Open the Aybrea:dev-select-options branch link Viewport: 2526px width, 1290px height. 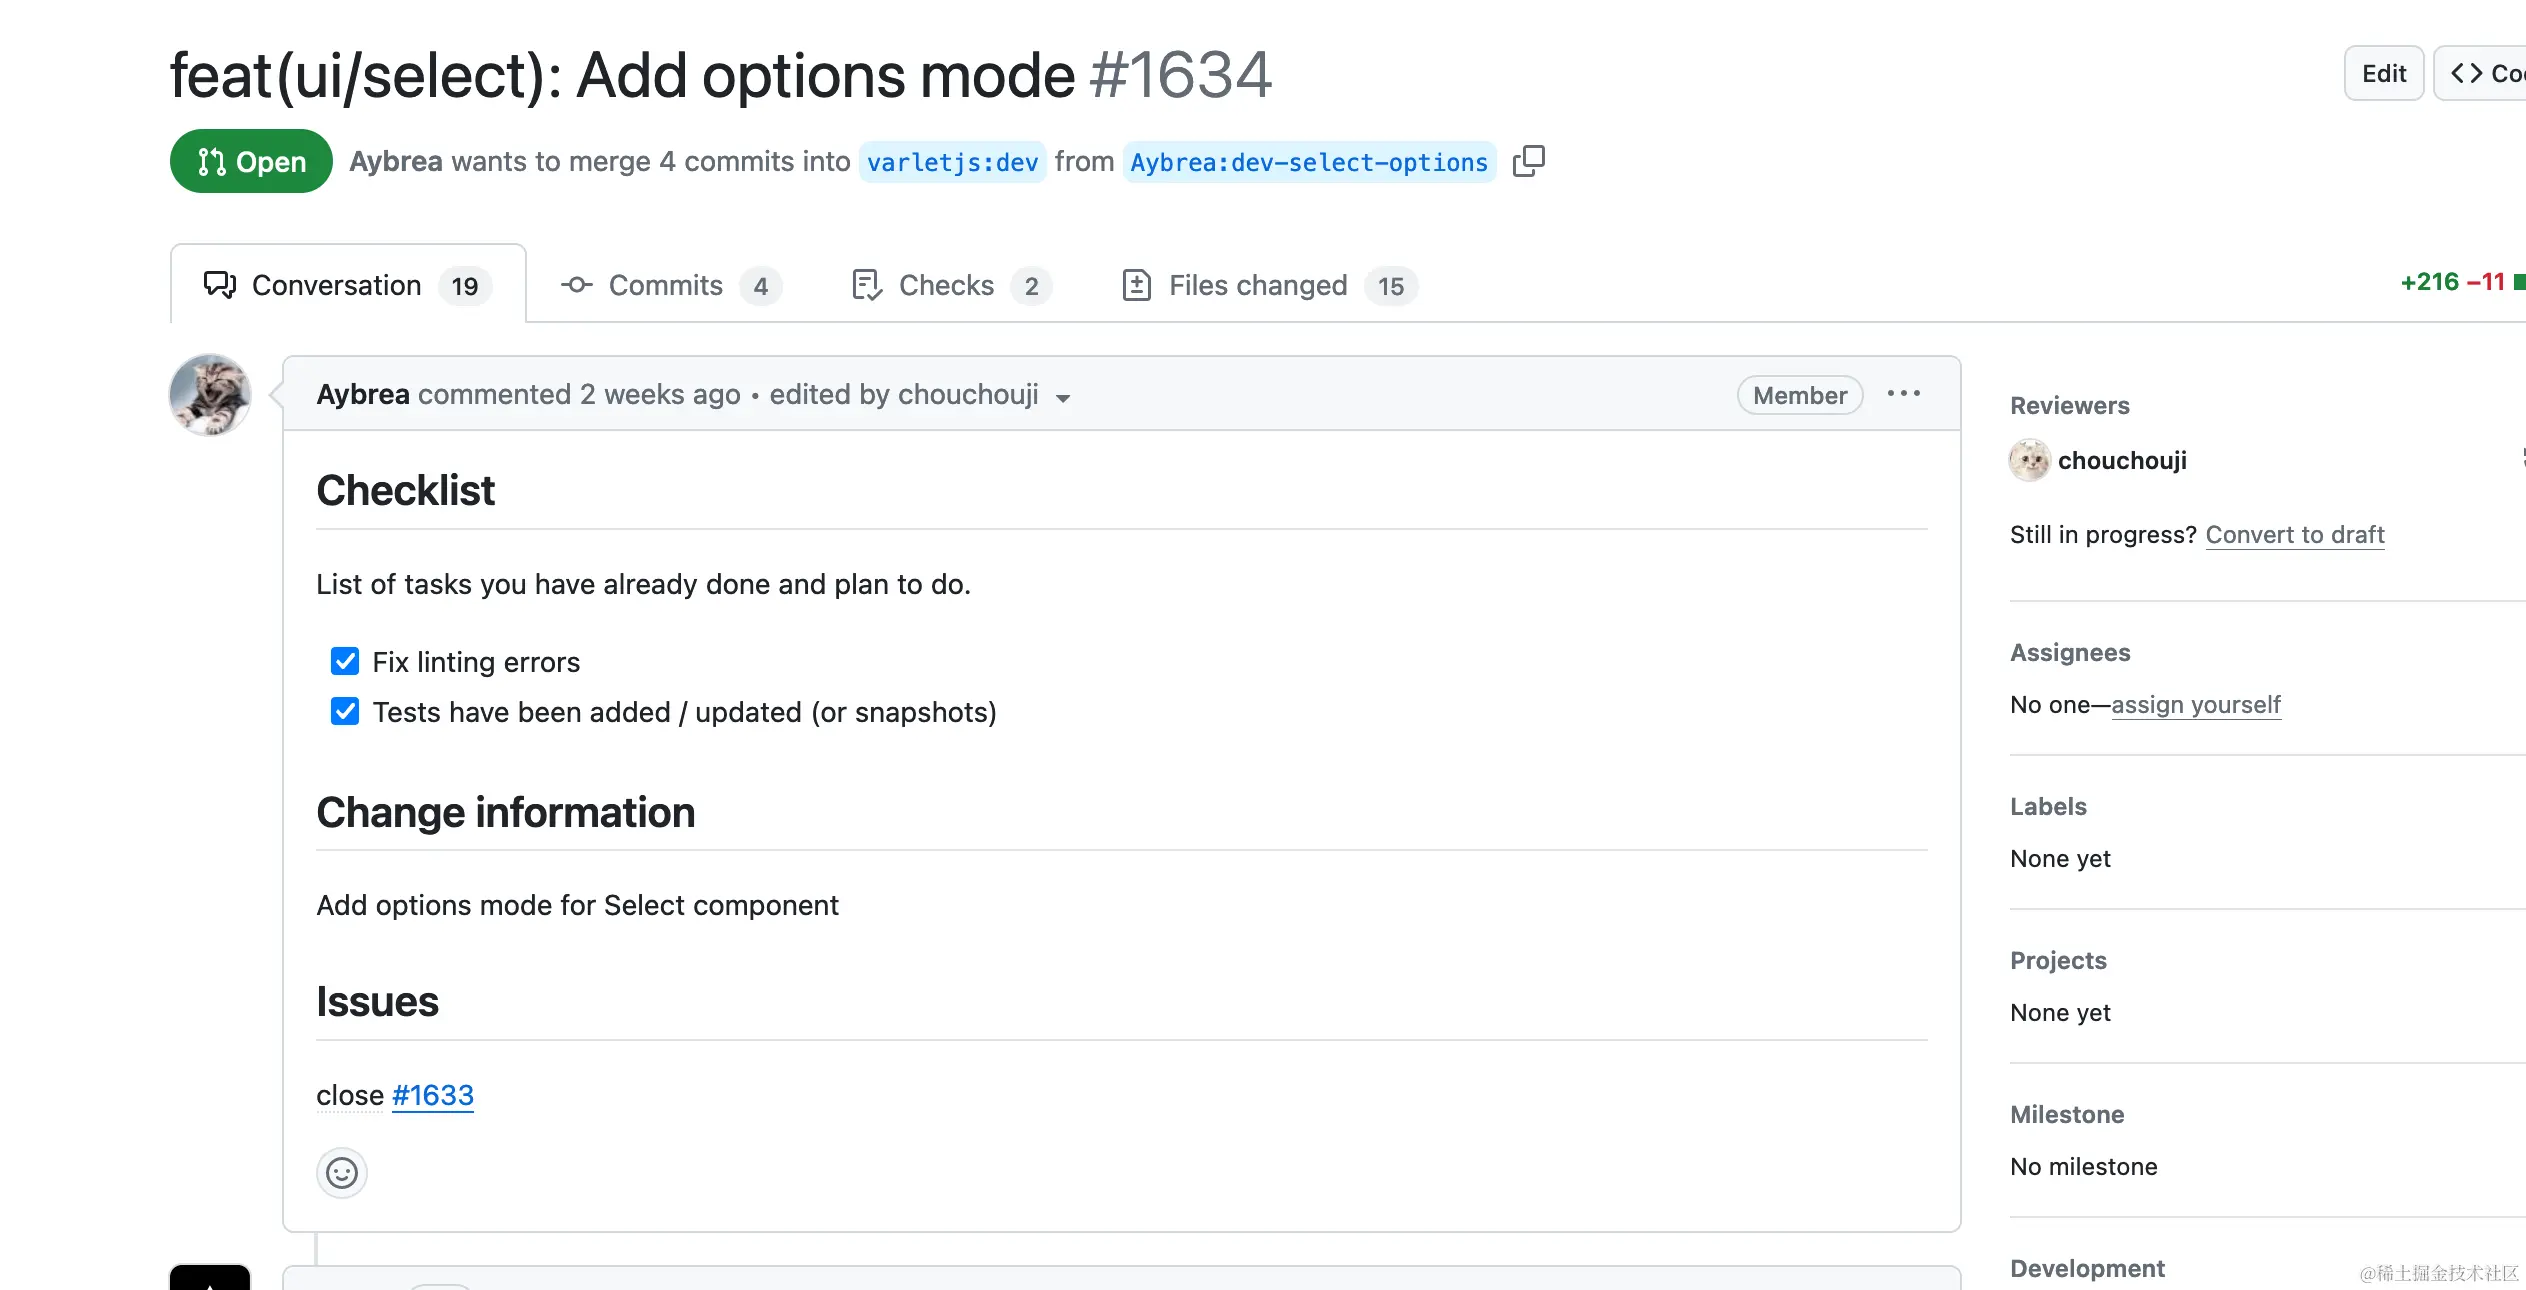point(1308,162)
